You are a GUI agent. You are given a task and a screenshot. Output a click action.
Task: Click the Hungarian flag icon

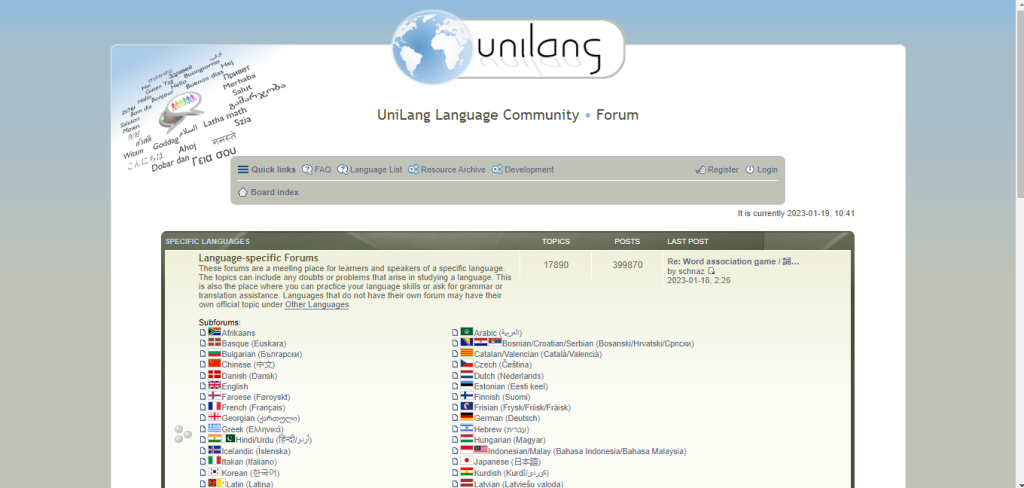click(466, 439)
